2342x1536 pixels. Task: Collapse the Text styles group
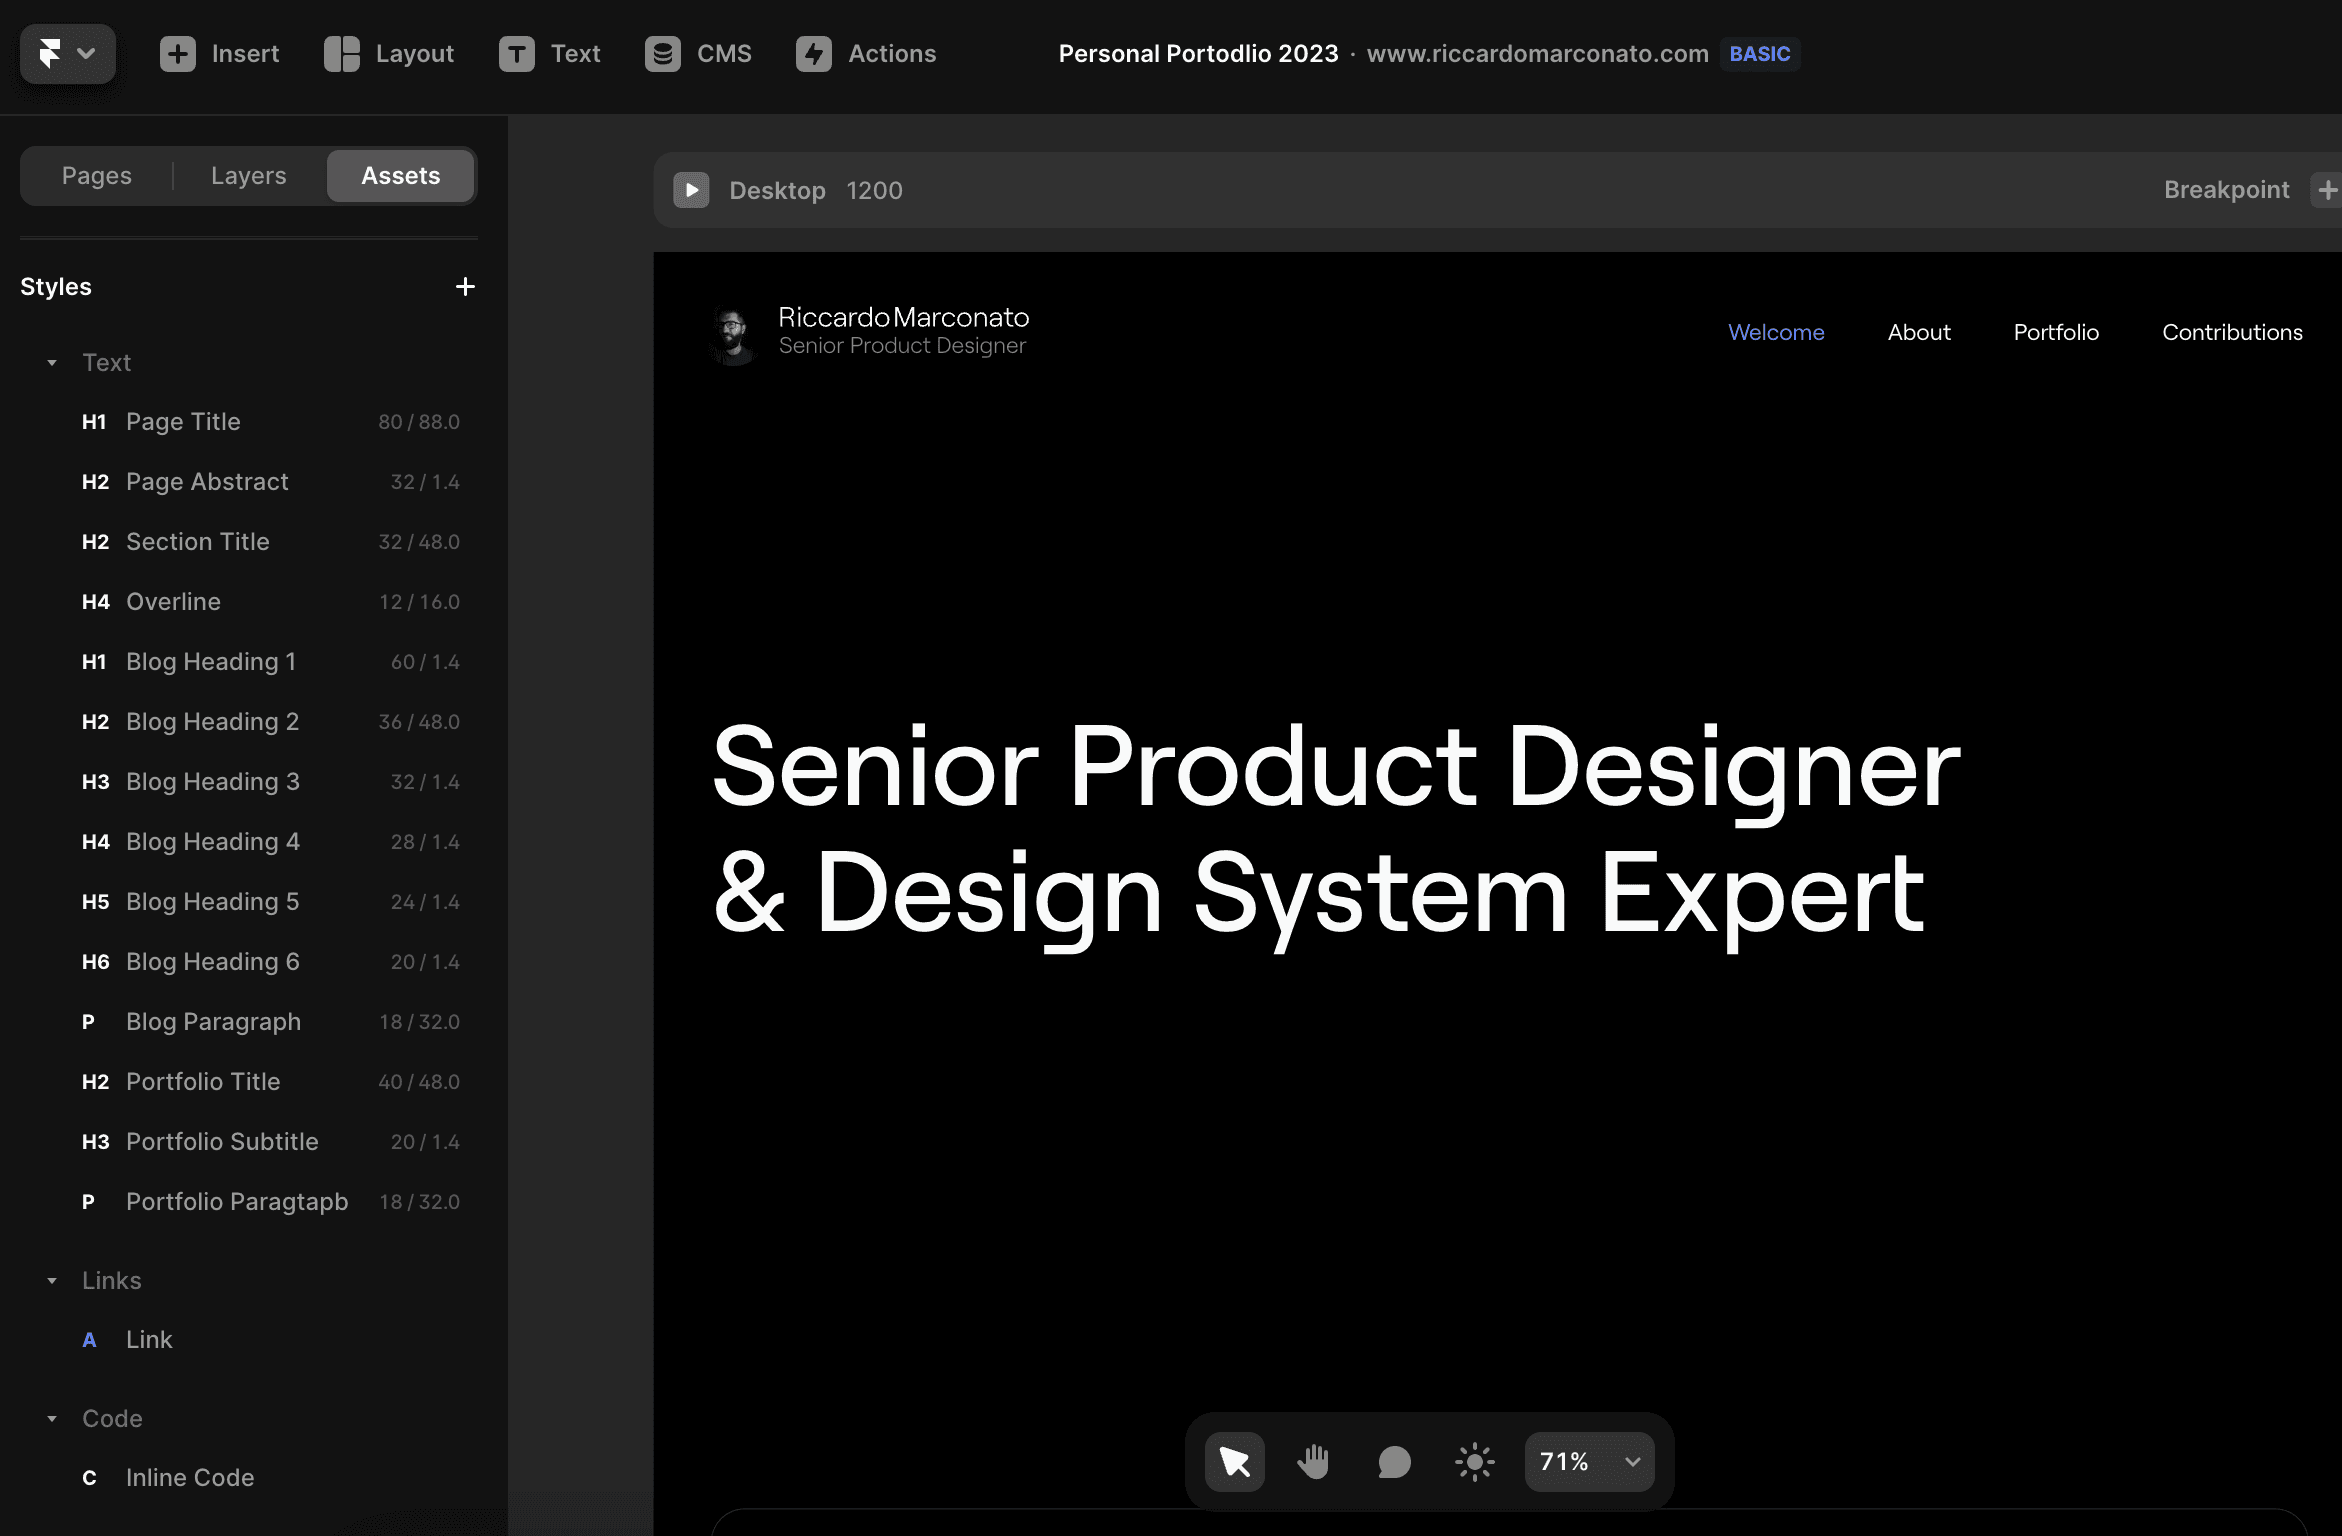tap(52, 363)
